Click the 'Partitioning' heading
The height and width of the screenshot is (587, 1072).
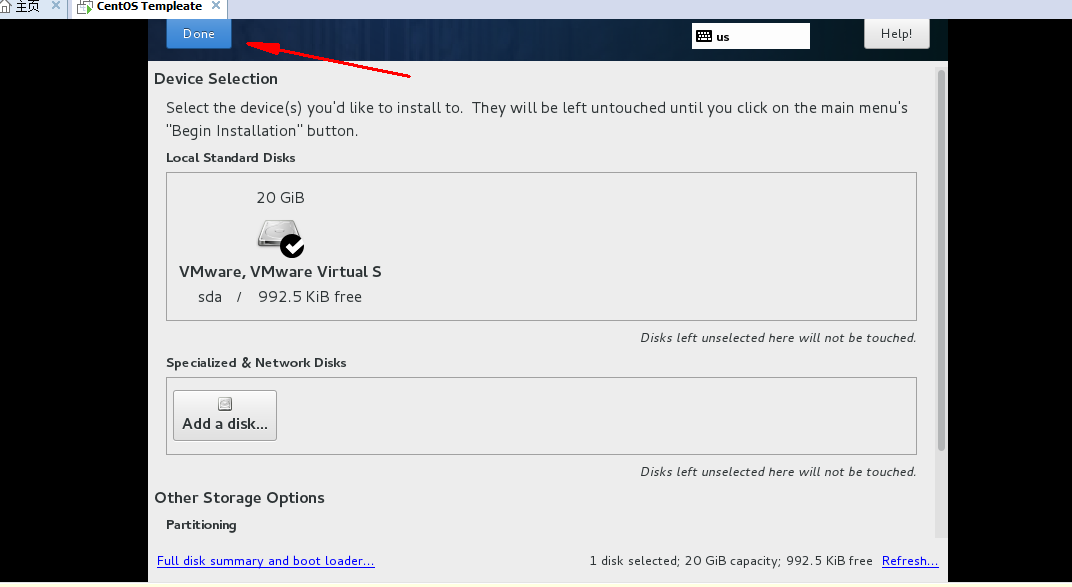click(201, 525)
